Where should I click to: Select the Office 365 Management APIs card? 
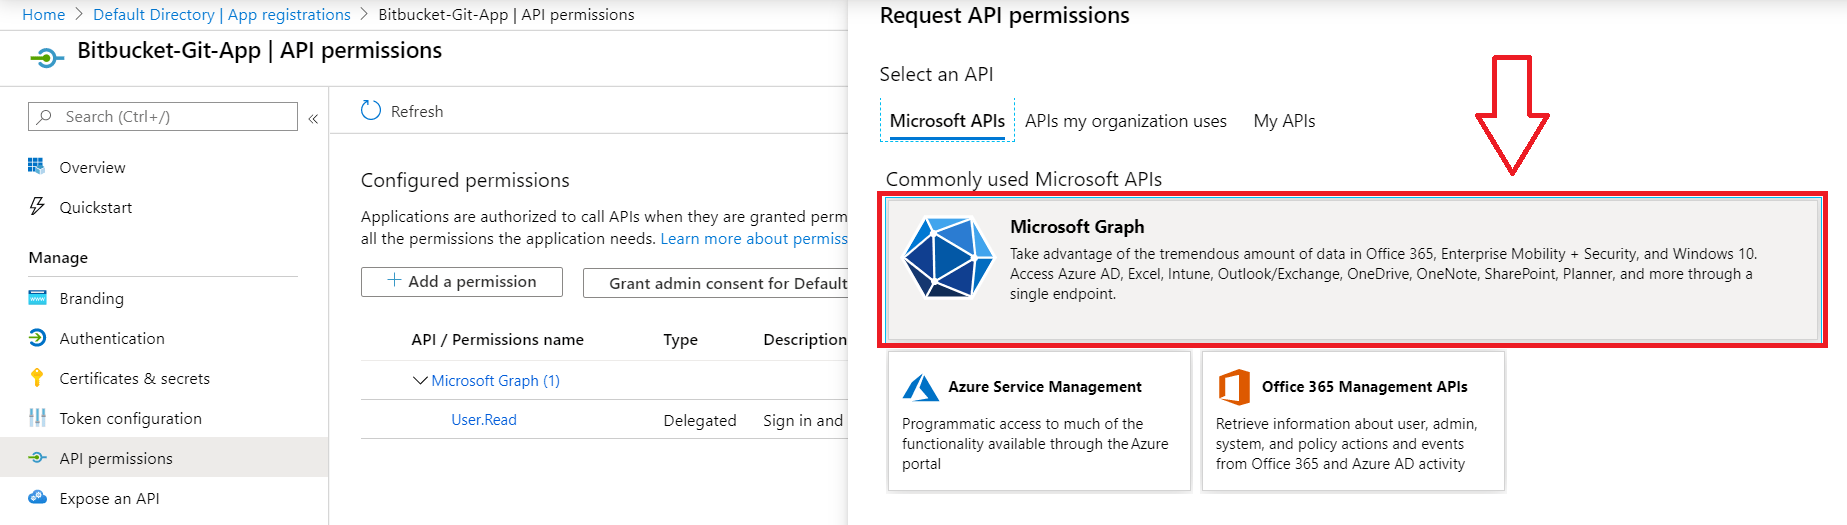[x=1353, y=421]
